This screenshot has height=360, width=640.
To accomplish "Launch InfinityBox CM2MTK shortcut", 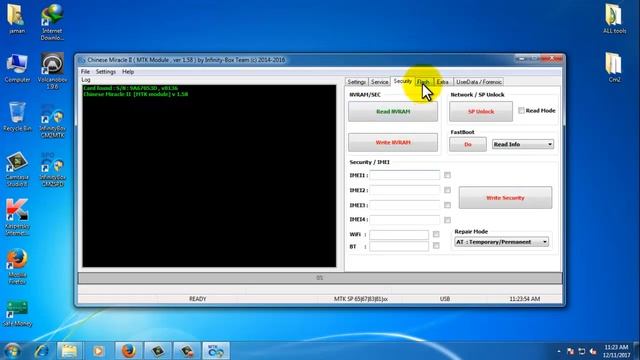I will tap(52, 121).
